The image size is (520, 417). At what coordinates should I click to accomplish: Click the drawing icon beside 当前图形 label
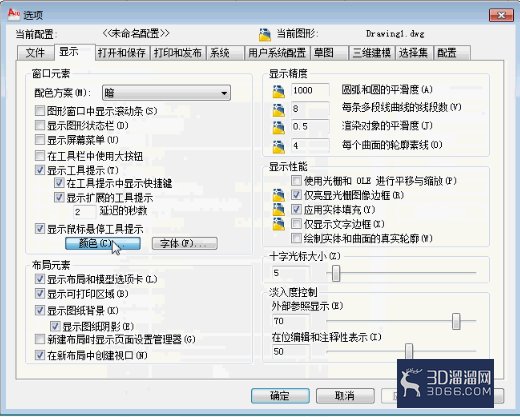pyautogui.click(x=265, y=35)
